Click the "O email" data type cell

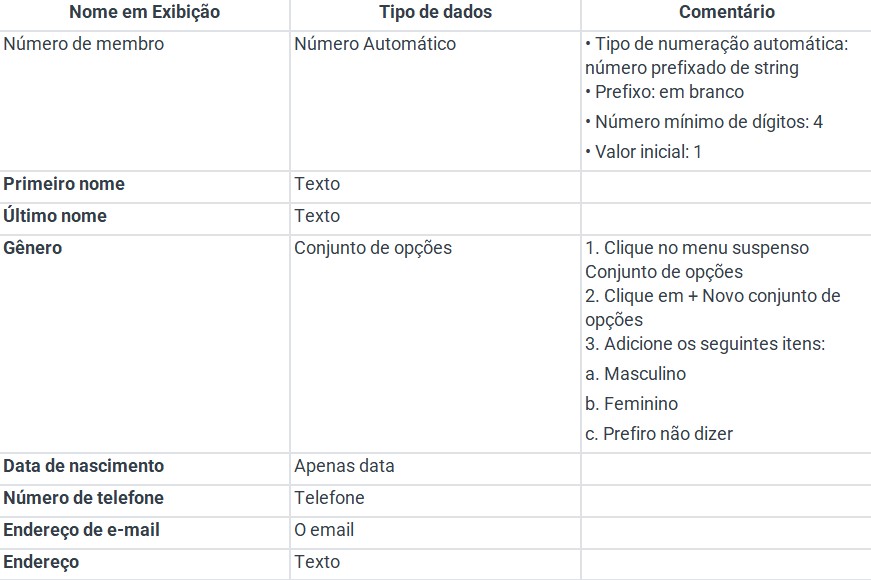324,530
